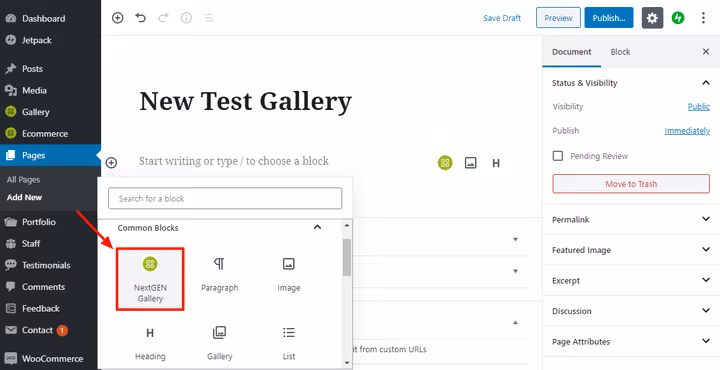Close the settings sidebar panel
The width and height of the screenshot is (720, 370).
coord(706,51)
